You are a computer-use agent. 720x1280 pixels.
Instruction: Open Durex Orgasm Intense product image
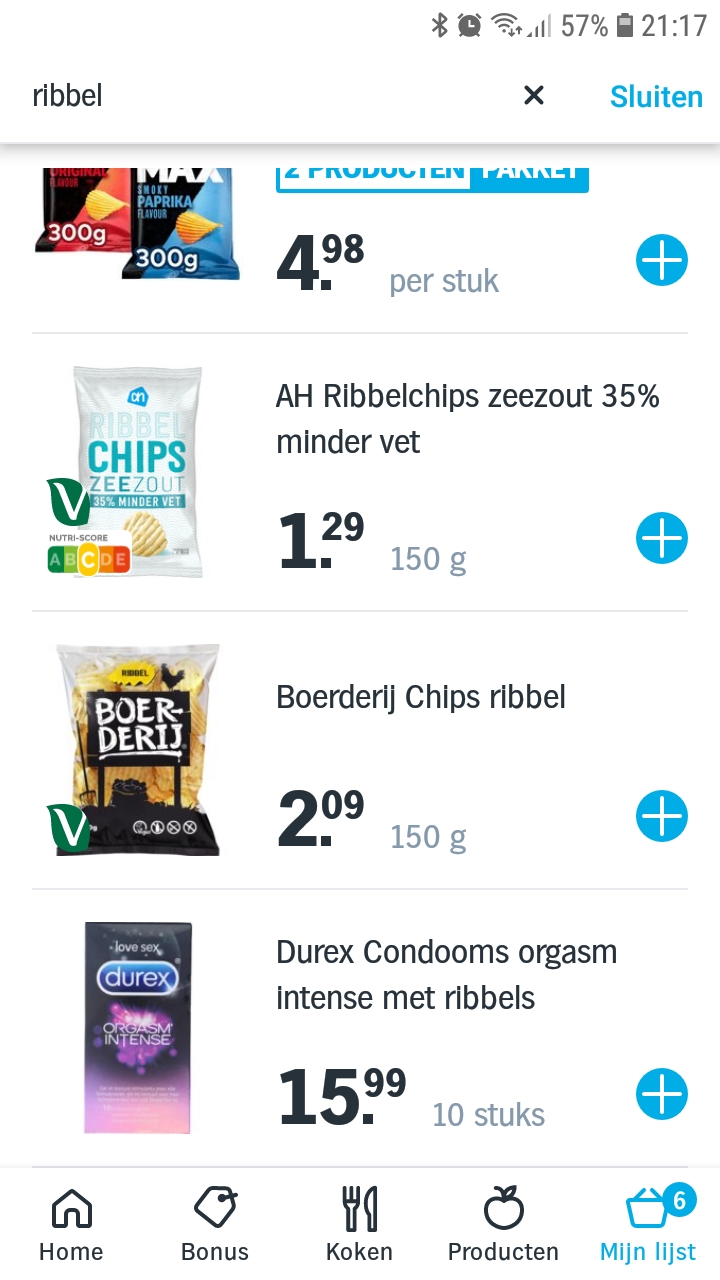coord(138,1027)
